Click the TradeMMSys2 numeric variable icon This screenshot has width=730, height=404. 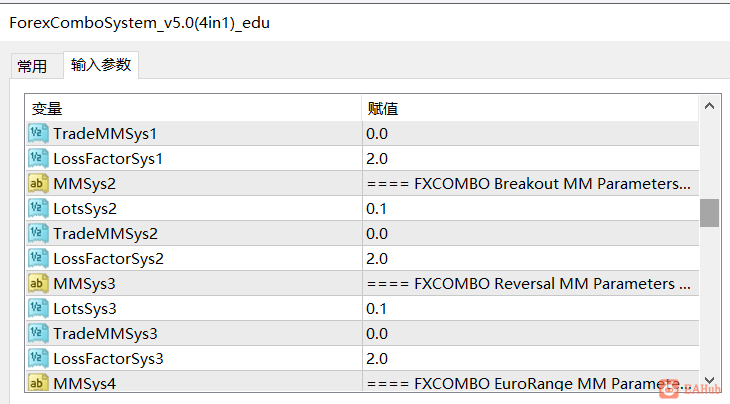[38, 234]
